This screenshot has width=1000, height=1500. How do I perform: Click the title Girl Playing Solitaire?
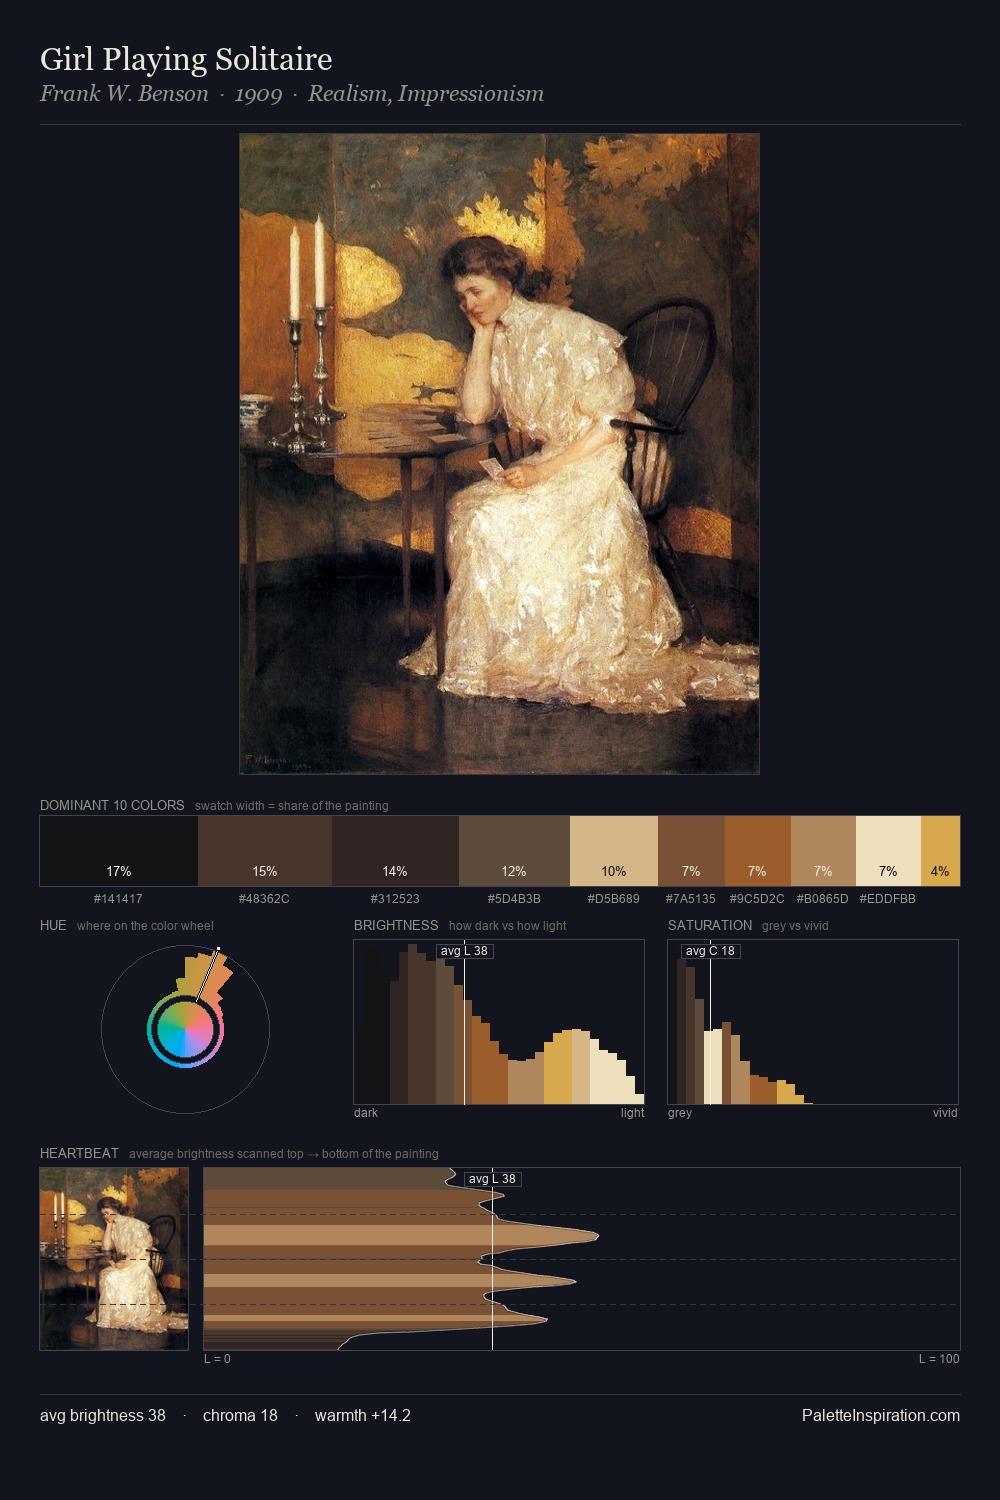pyautogui.click(x=186, y=59)
